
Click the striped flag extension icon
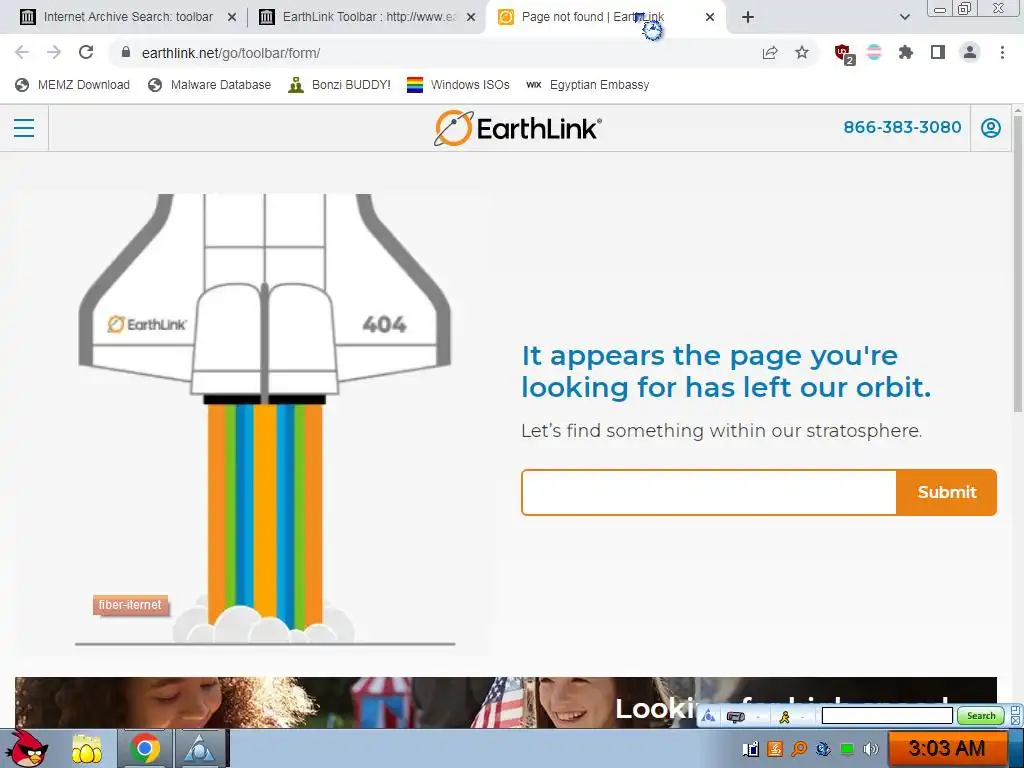874,52
